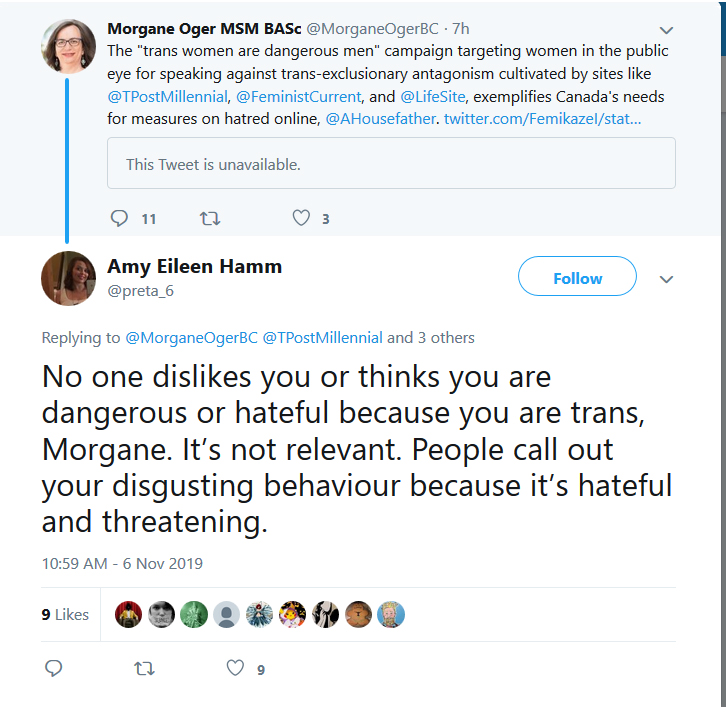Like Morgane Oger's tweet with 3 likes
This screenshot has width=726, height=721.
click(301, 218)
